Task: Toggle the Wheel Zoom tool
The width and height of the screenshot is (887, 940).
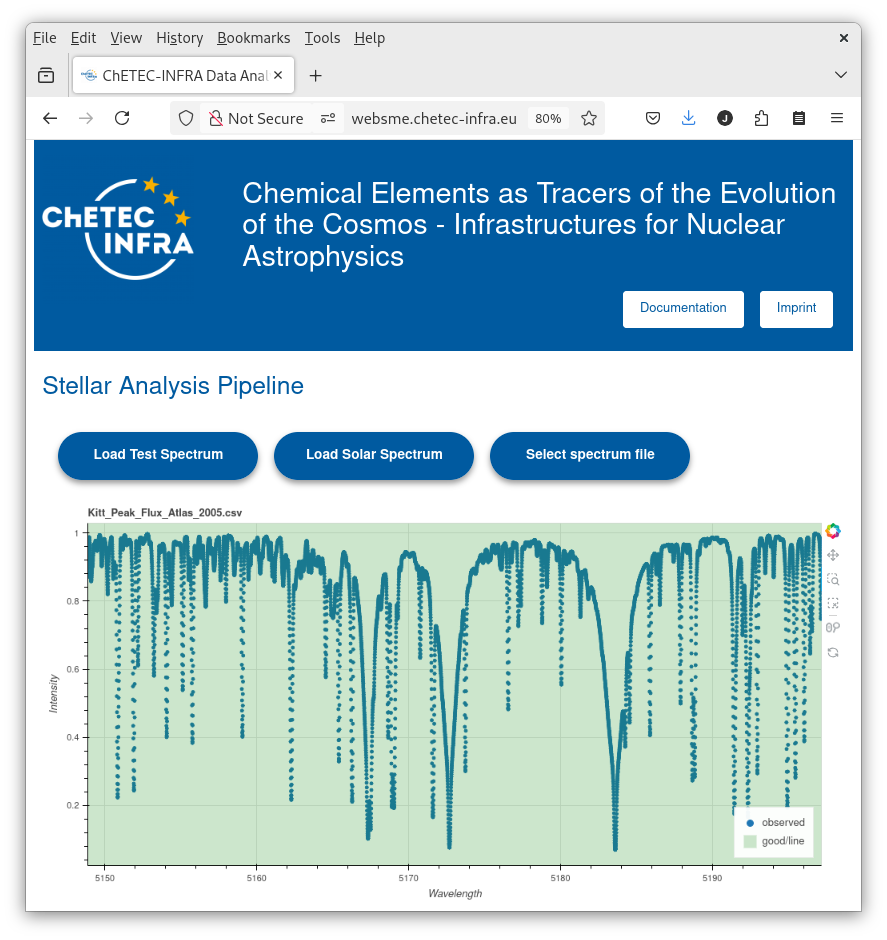Action: click(x=832, y=628)
